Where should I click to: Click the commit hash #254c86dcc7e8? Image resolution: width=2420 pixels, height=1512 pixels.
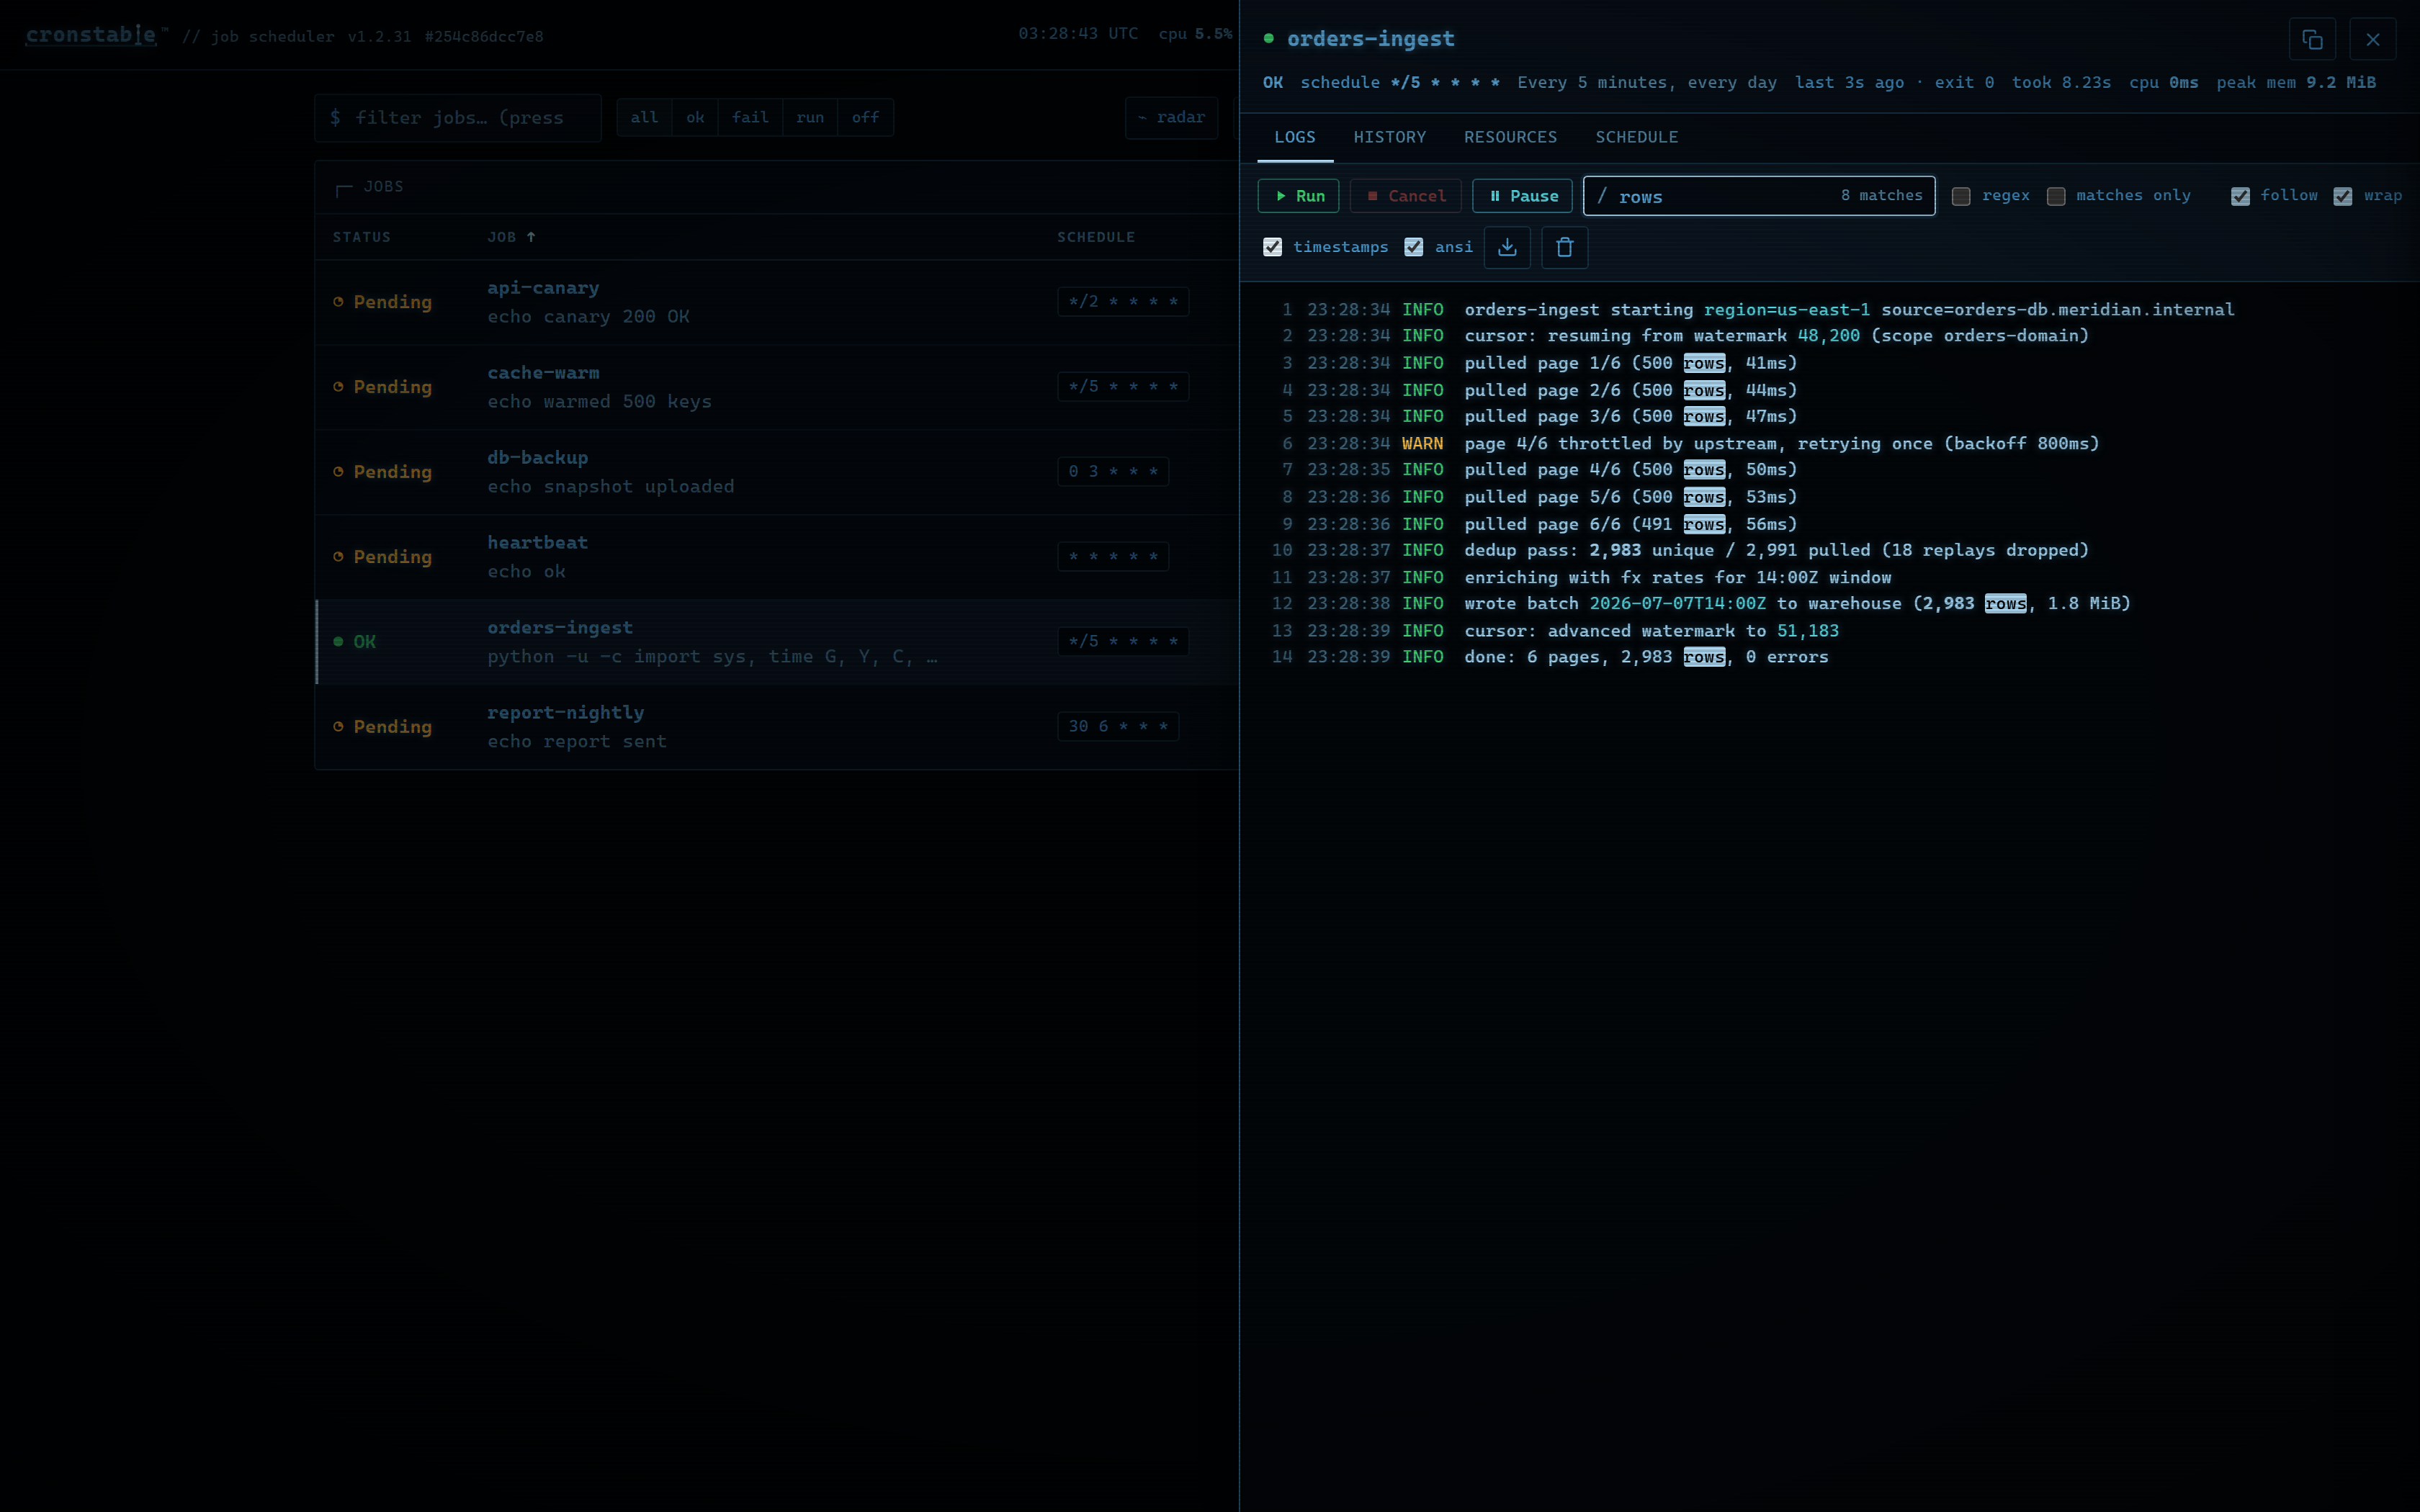(x=484, y=37)
